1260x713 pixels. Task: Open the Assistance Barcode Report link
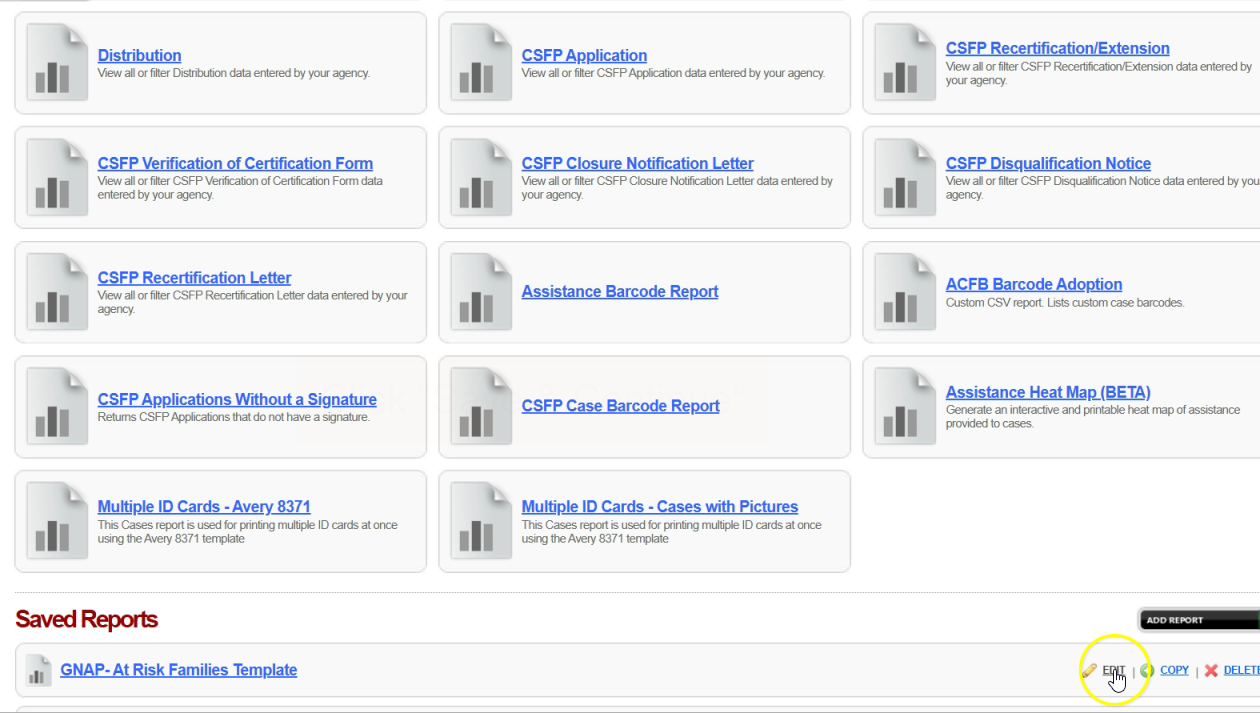click(619, 292)
